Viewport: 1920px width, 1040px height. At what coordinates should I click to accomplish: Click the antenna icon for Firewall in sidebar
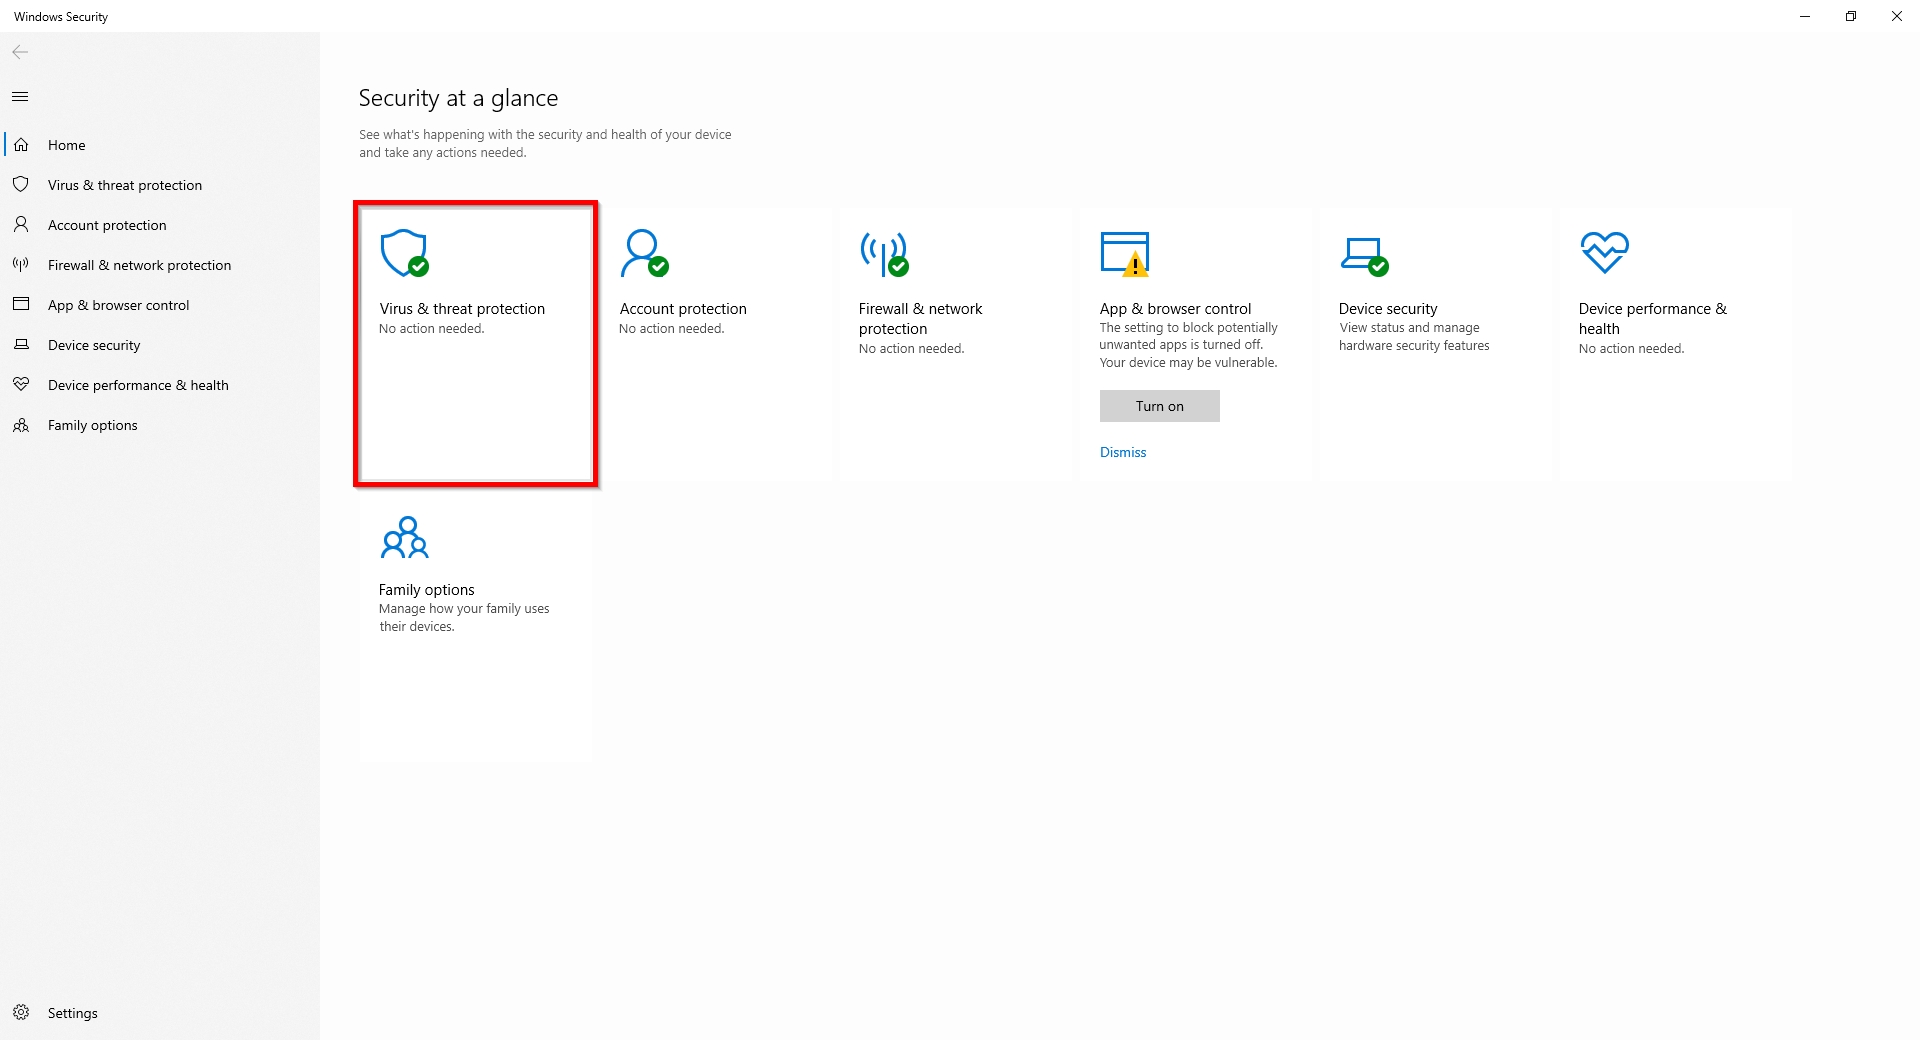(21, 265)
